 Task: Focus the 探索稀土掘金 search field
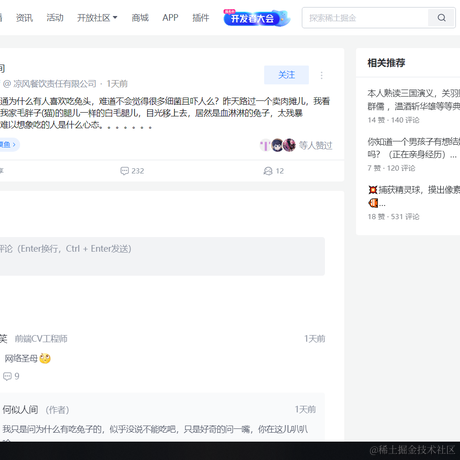365,18
